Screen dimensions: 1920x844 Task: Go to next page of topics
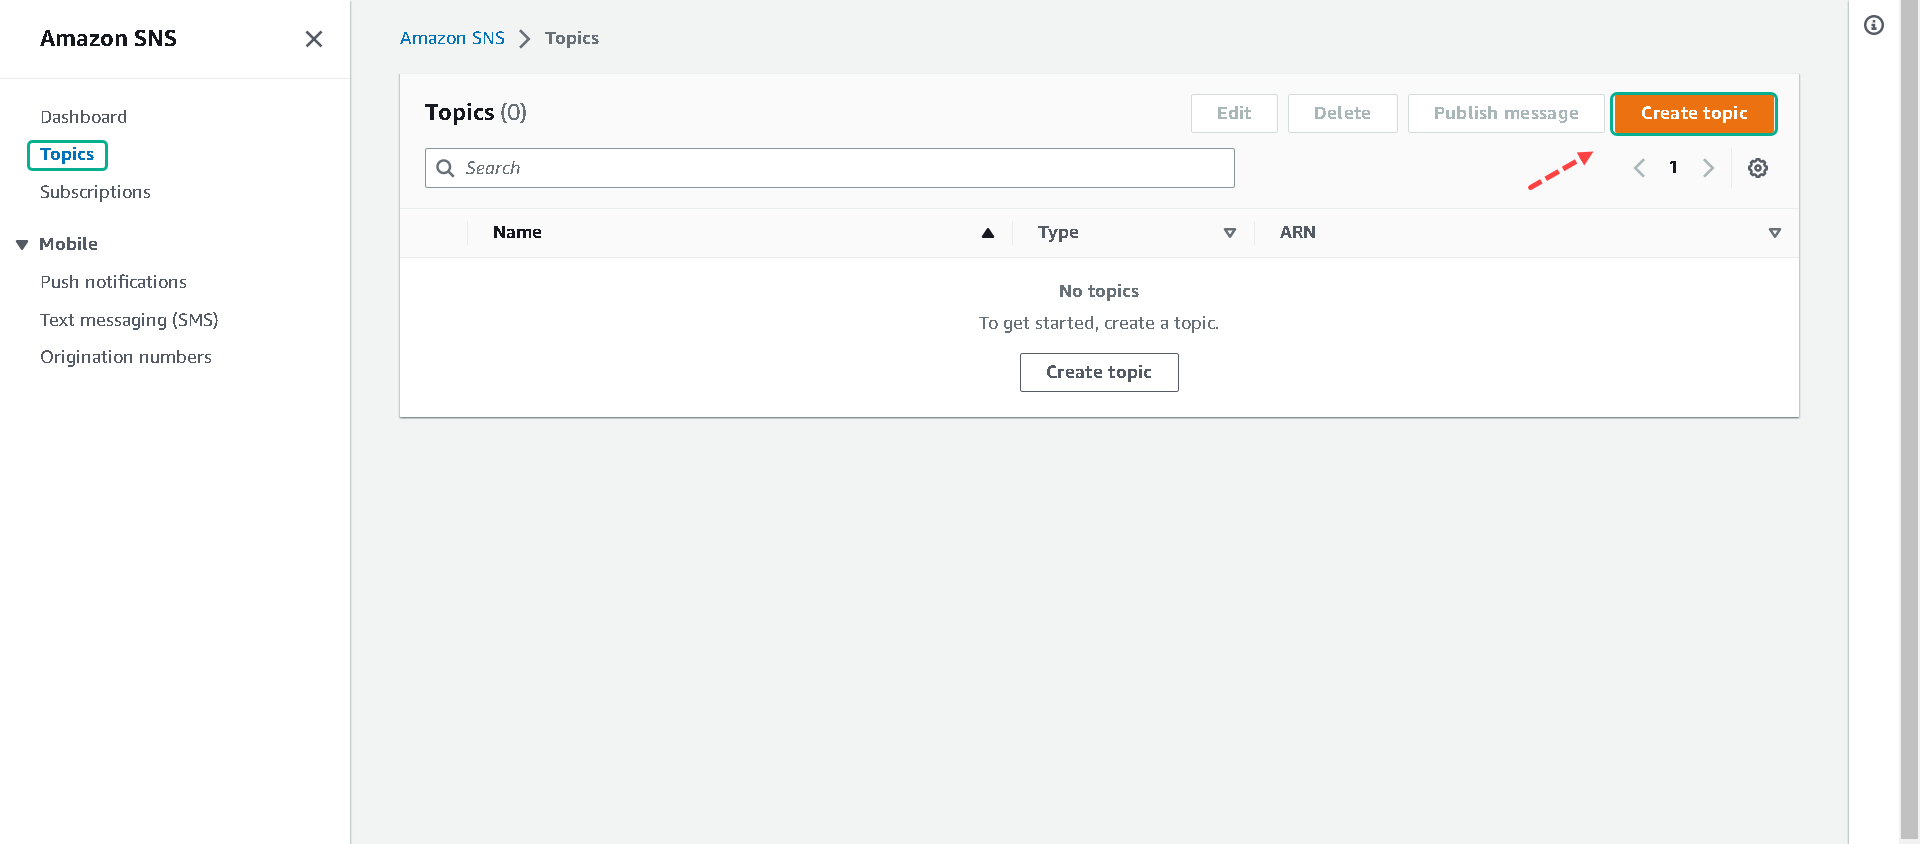point(1708,168)
